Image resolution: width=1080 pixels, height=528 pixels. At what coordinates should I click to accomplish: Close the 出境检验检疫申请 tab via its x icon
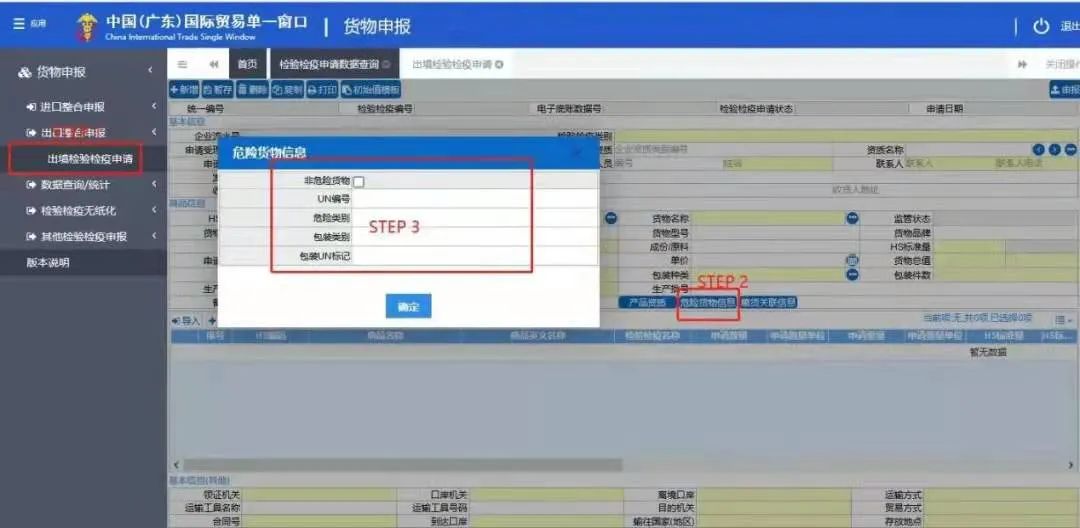click(x=499, y=65)
